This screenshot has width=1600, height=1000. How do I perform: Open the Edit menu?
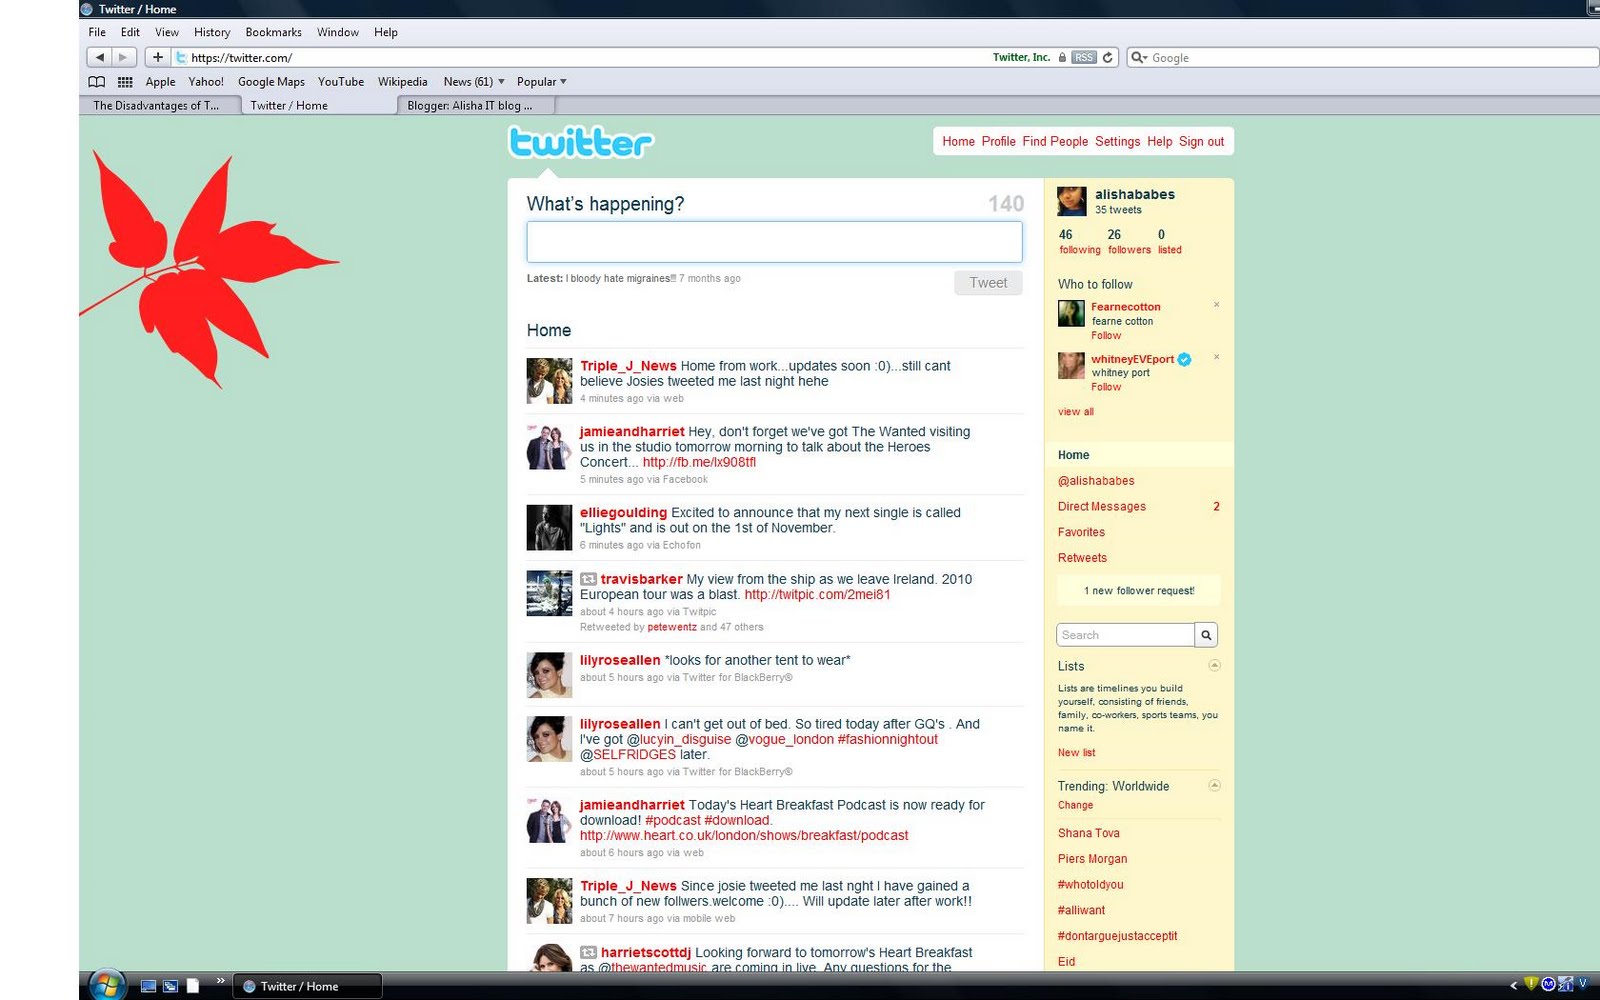coord(130,32)
